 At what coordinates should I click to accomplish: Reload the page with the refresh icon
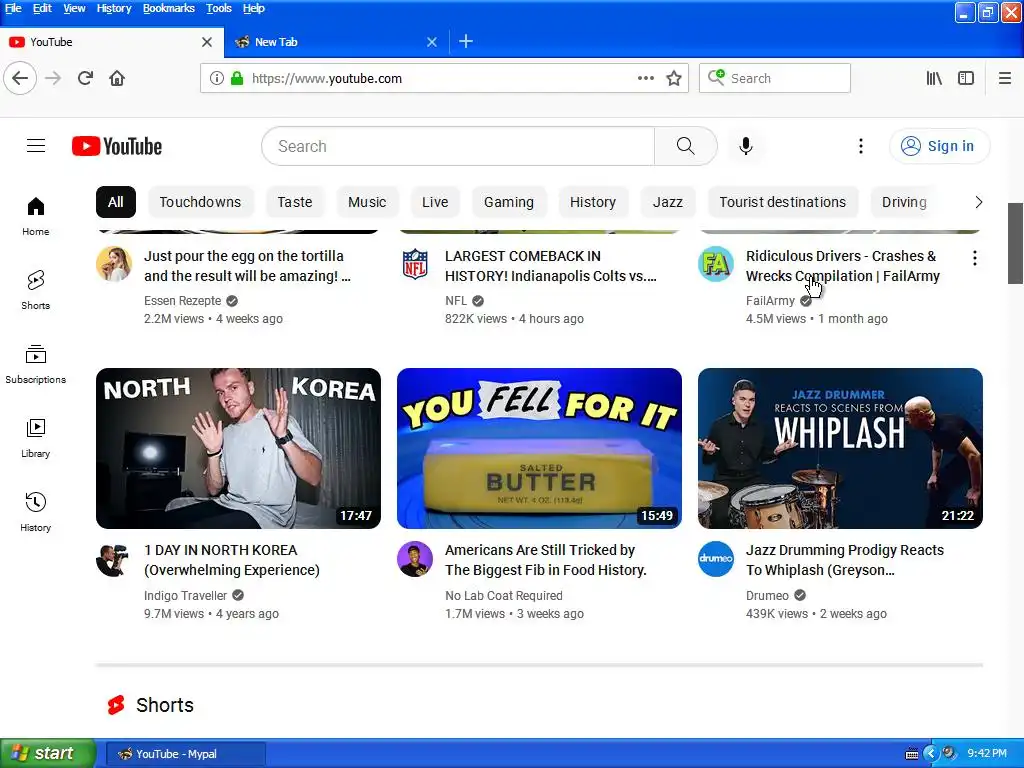(85, 78)
